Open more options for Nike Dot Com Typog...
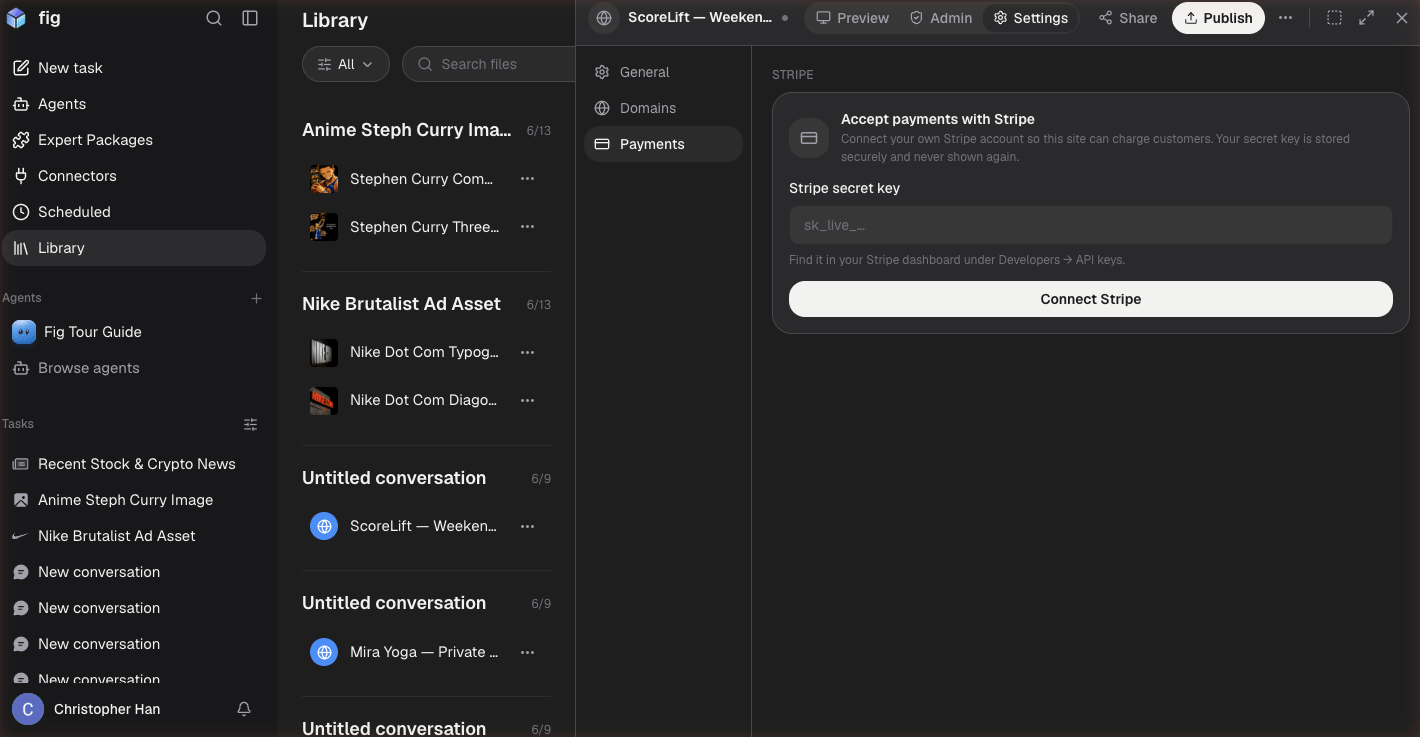 pos(527,352)
